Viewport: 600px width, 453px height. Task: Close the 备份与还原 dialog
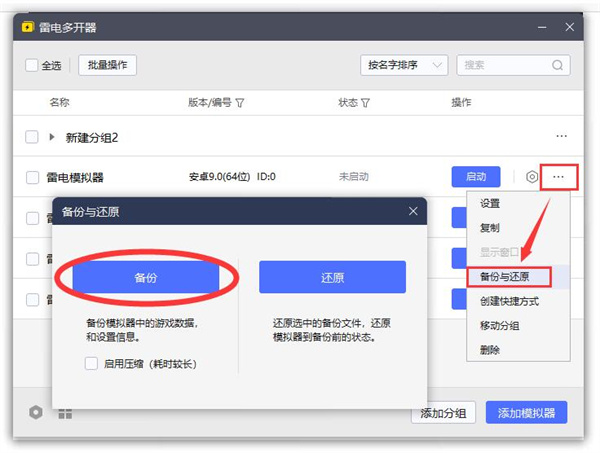pos(413,211)
